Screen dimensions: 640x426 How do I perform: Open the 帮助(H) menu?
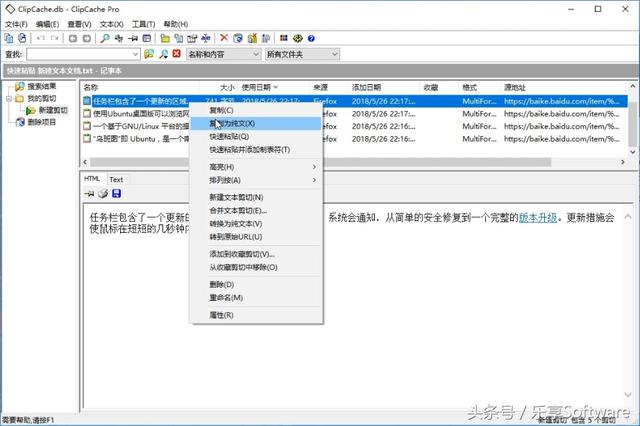click(176, 24)
